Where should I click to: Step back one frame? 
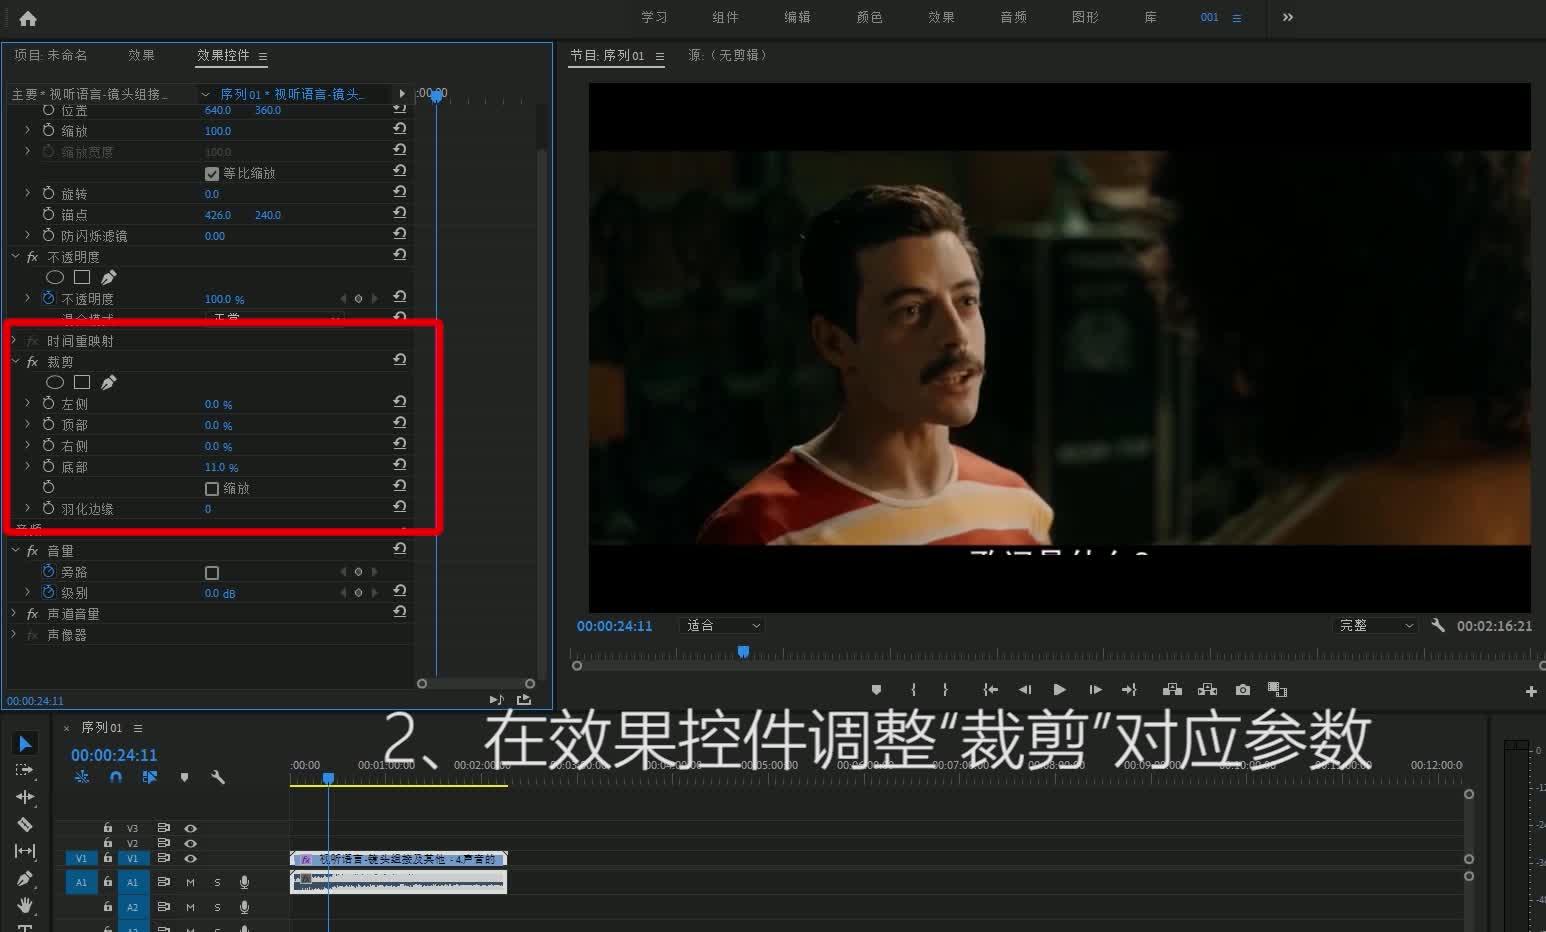point(1025,689)
